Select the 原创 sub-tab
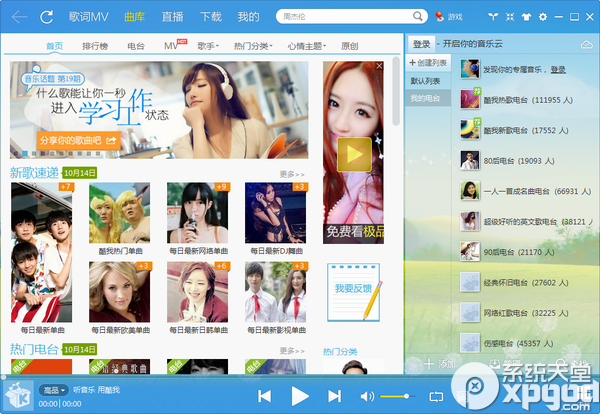 [349, 46]
